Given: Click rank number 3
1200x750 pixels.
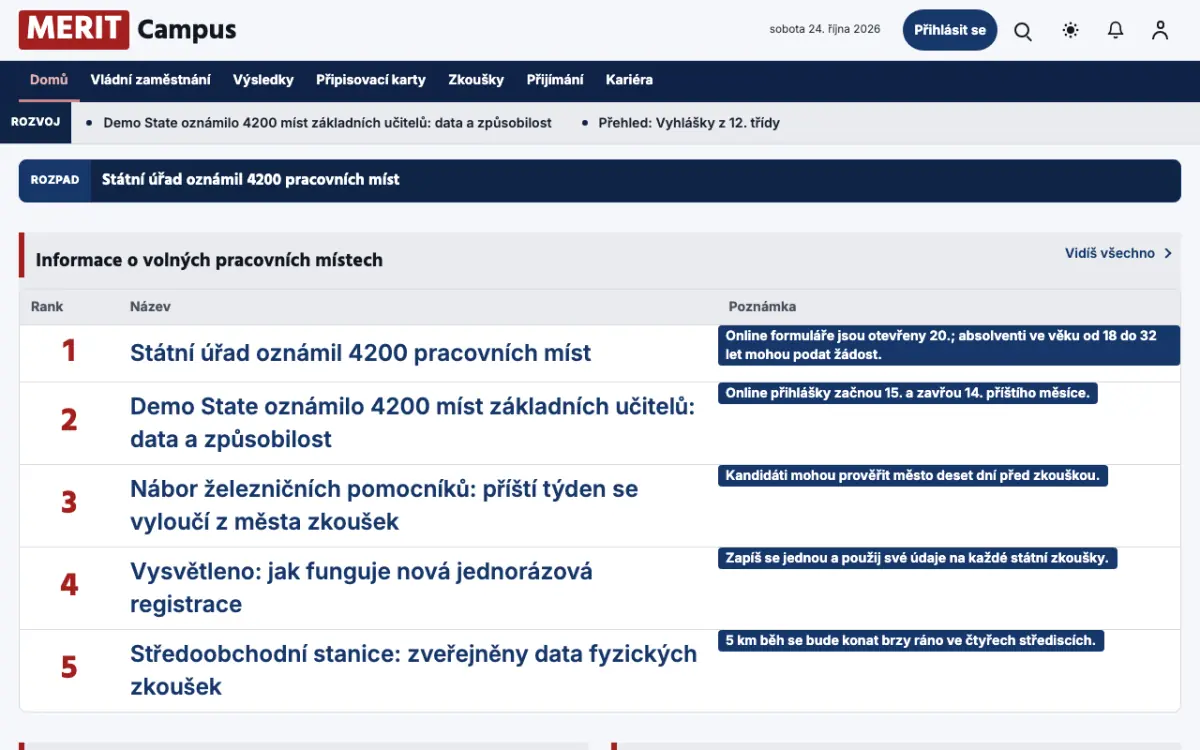Looking at the screenshot, I should pyautogui.click(x=69, y=502).
